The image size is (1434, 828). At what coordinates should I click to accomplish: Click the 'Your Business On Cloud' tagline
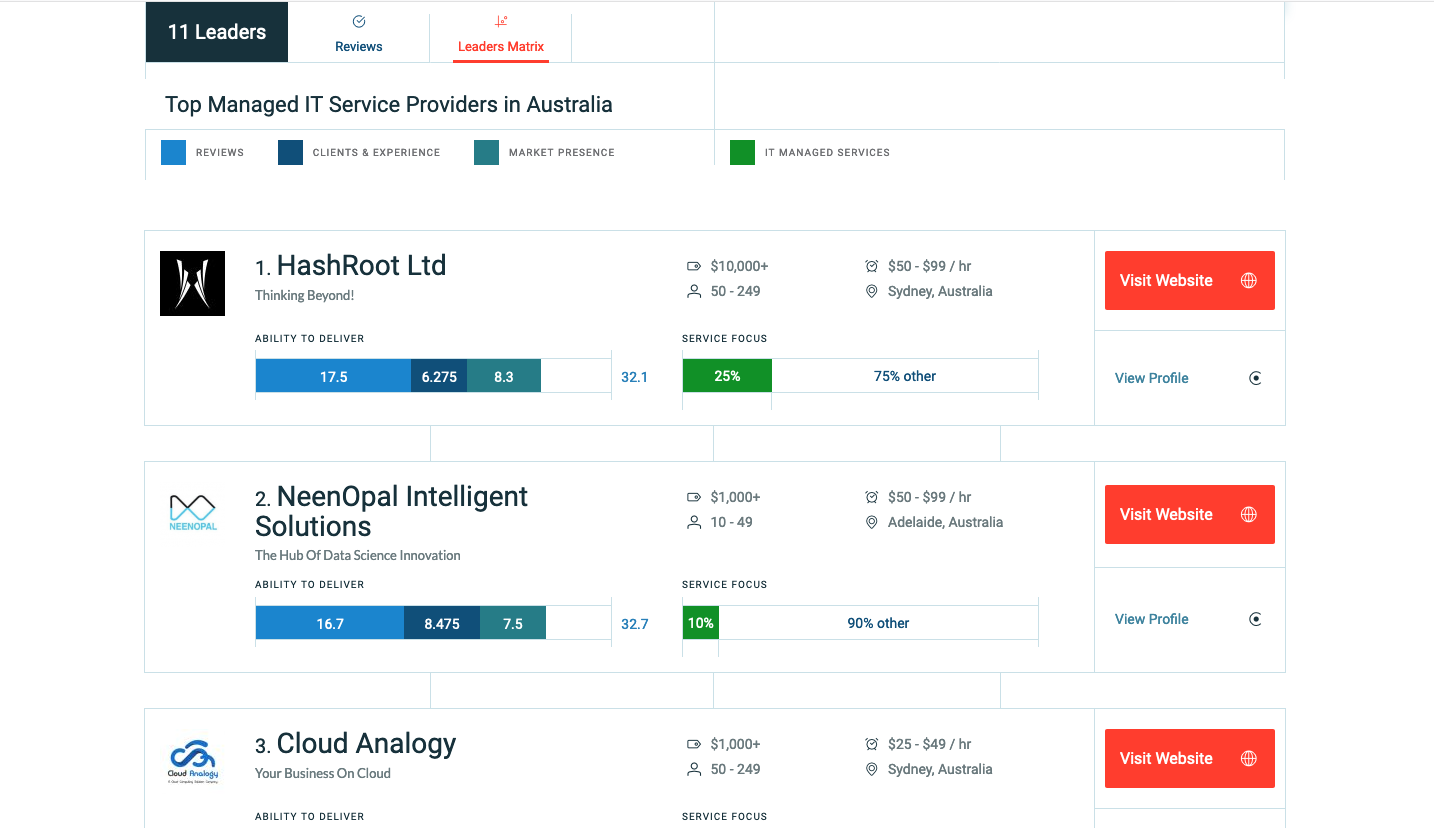pos(323,773)
